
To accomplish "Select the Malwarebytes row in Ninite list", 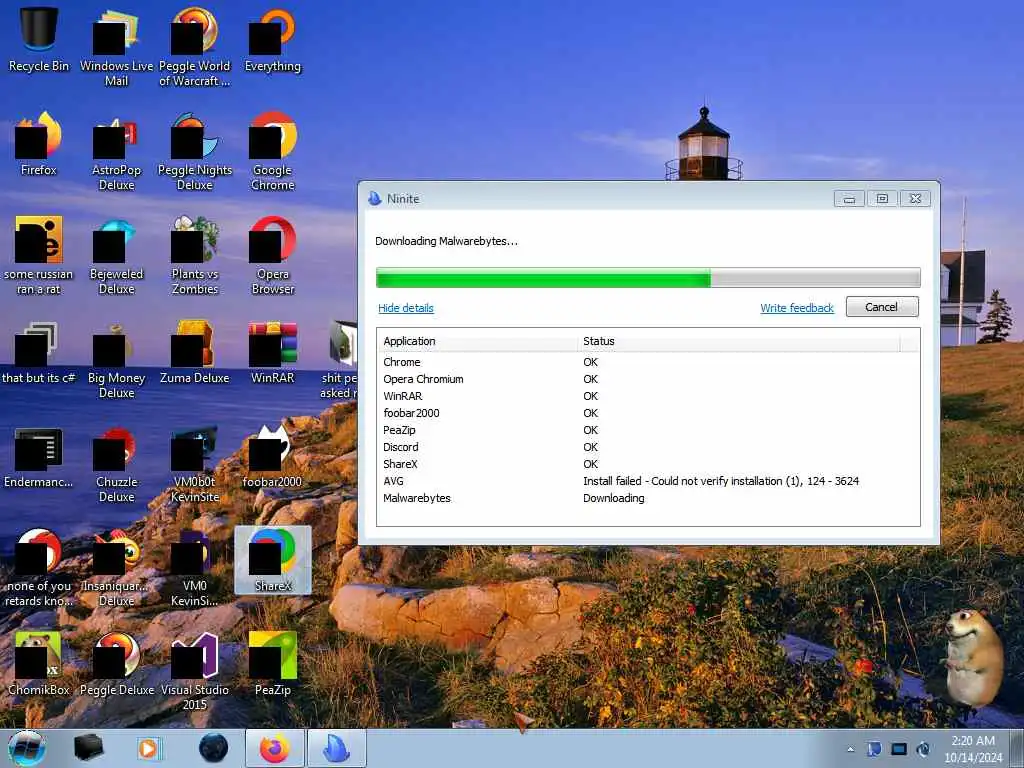I will click(648, 498).
